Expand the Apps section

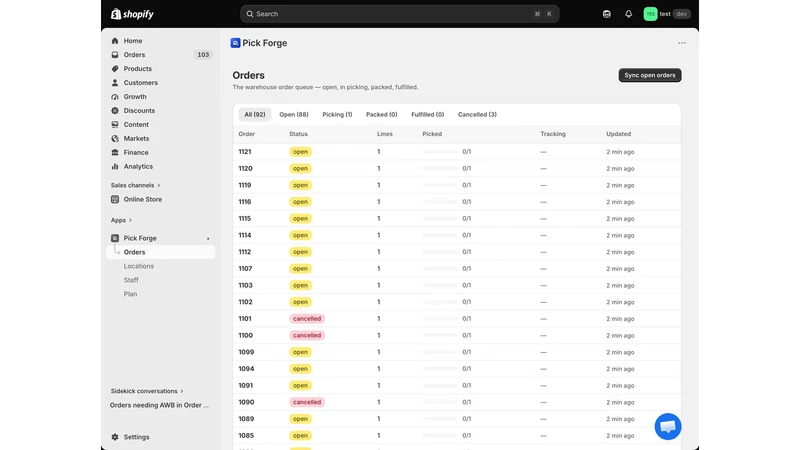121,220
